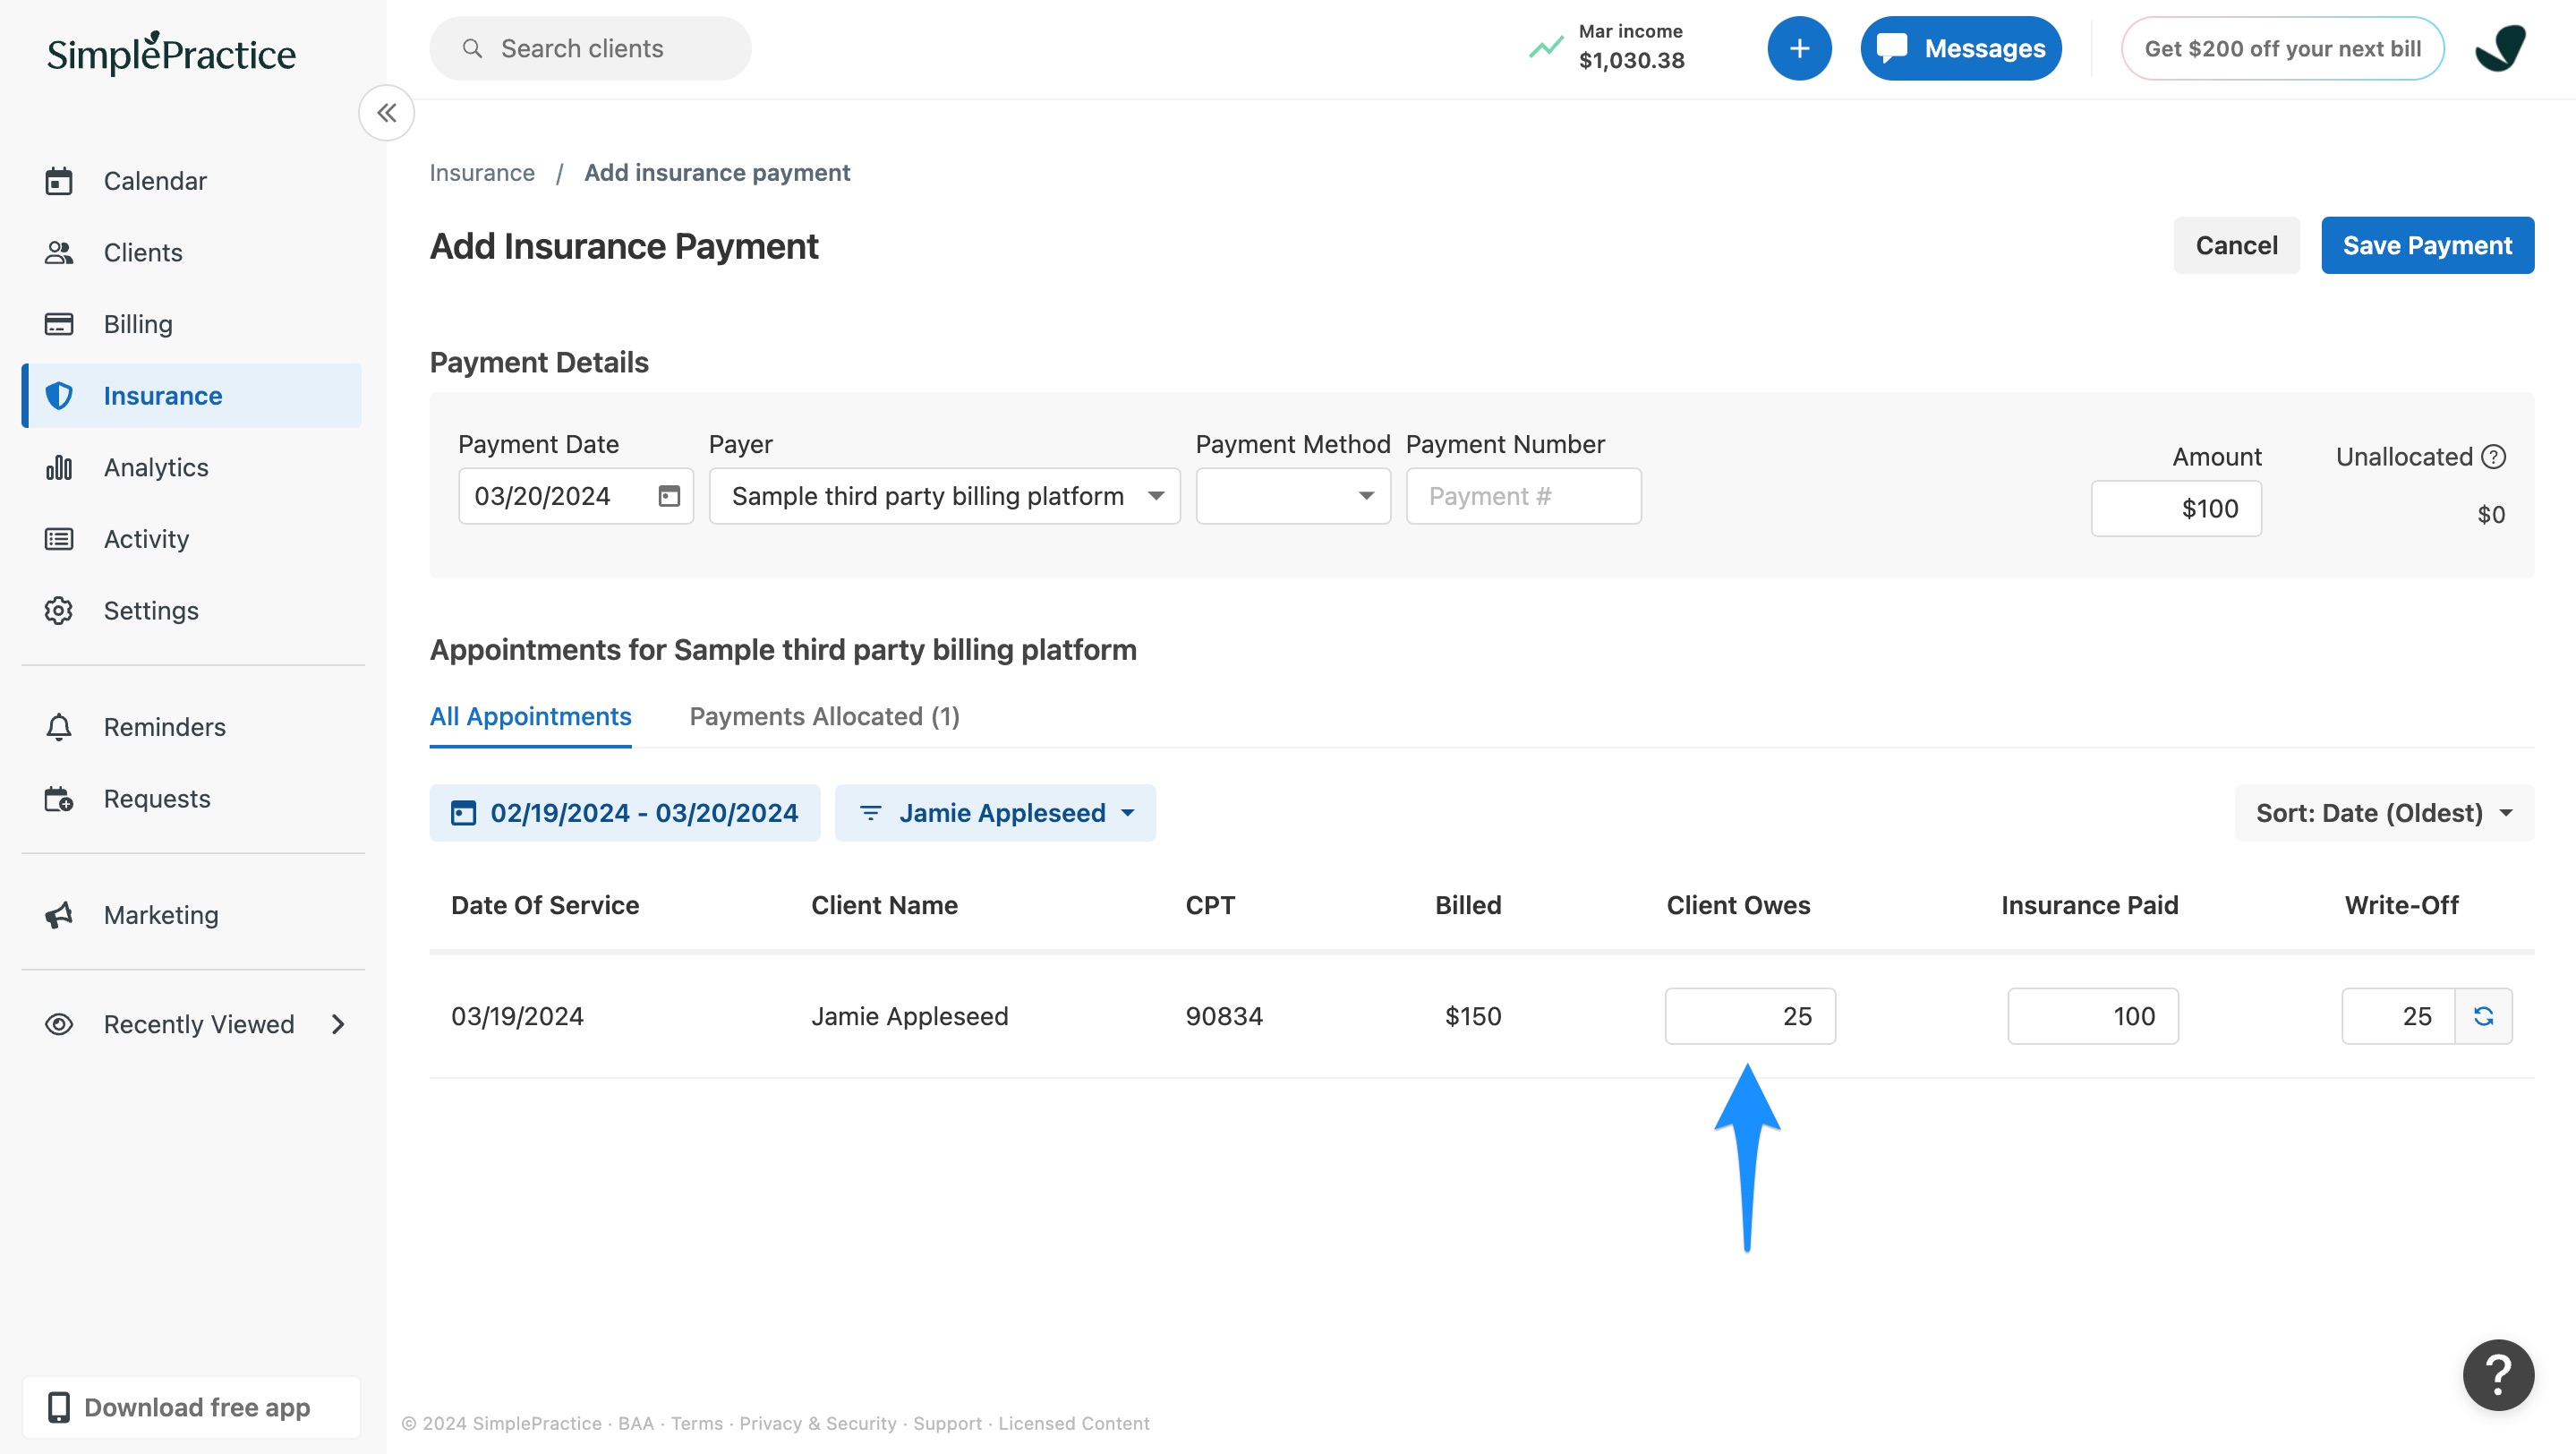
Task: Go to Clients in sidebar
Action: click(192, 253)
